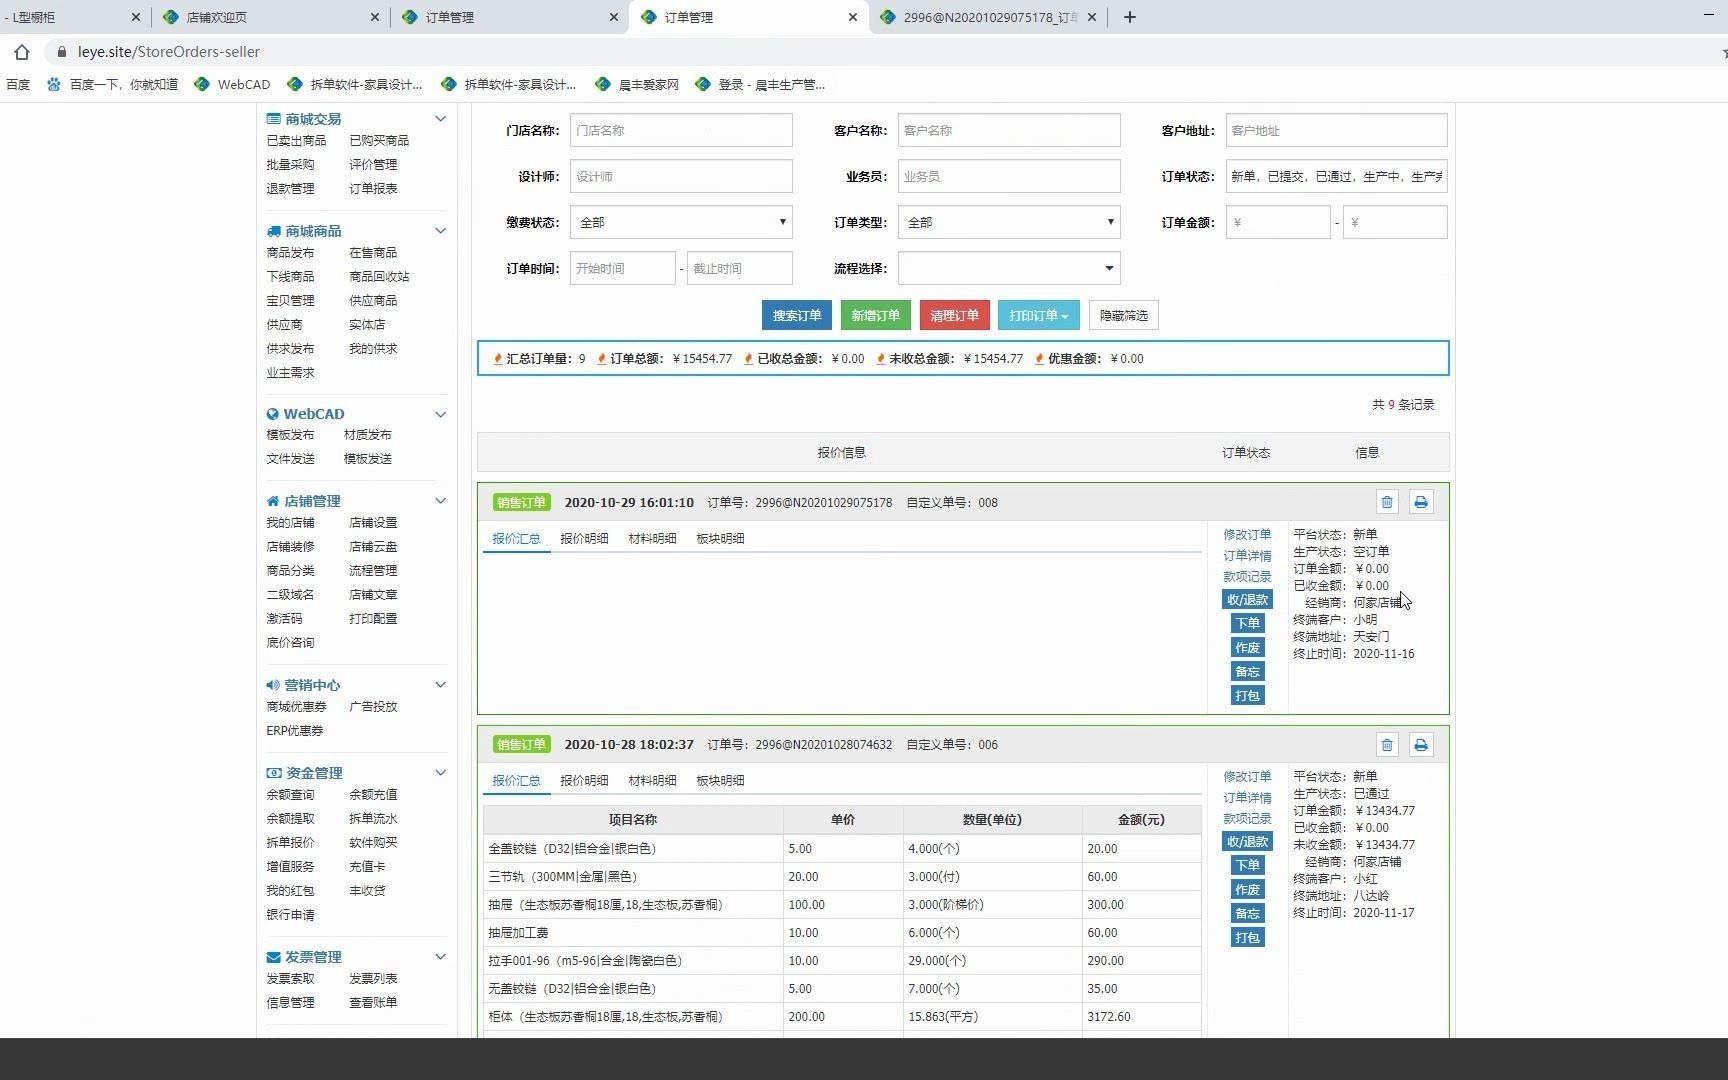Open 拆单报价 in sidebar
1728x1080 pixels.
pos(290,843)
